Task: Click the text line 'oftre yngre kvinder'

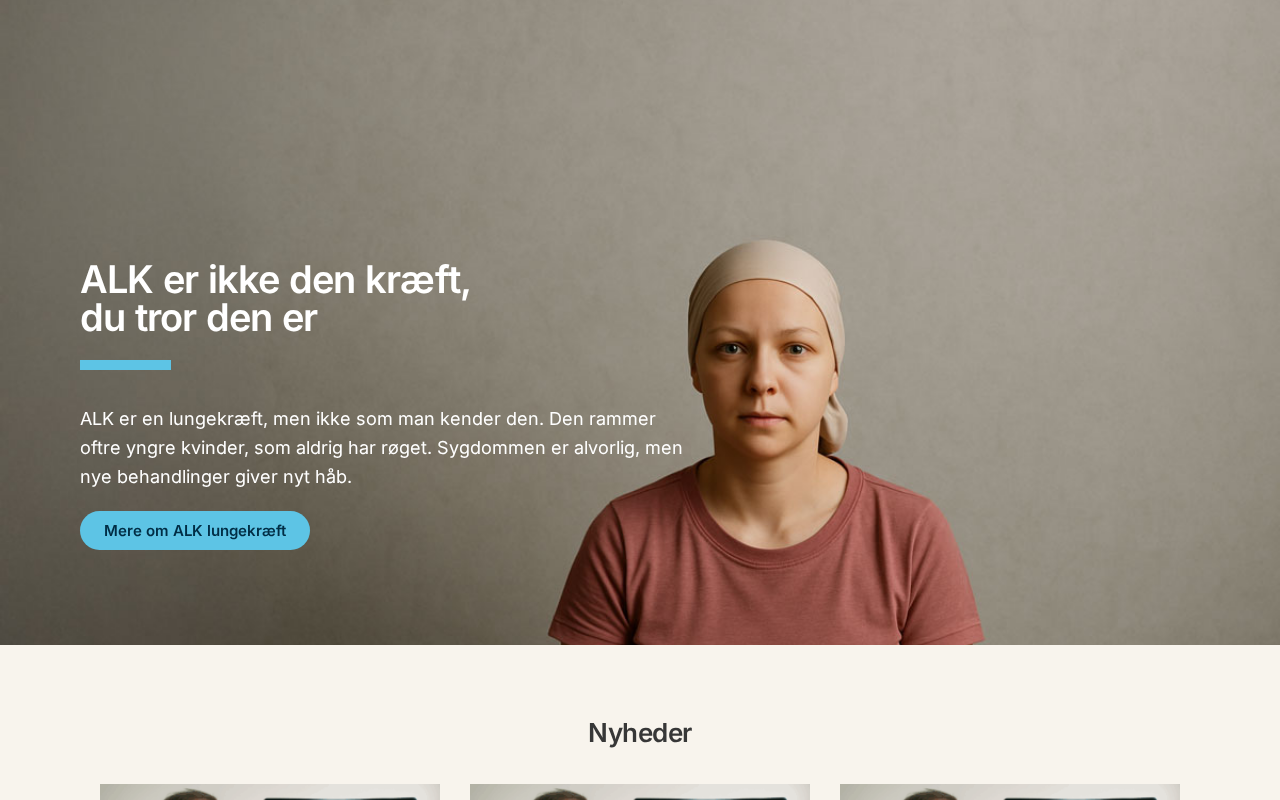Action: pyautogui.click(x=381, y=448)
